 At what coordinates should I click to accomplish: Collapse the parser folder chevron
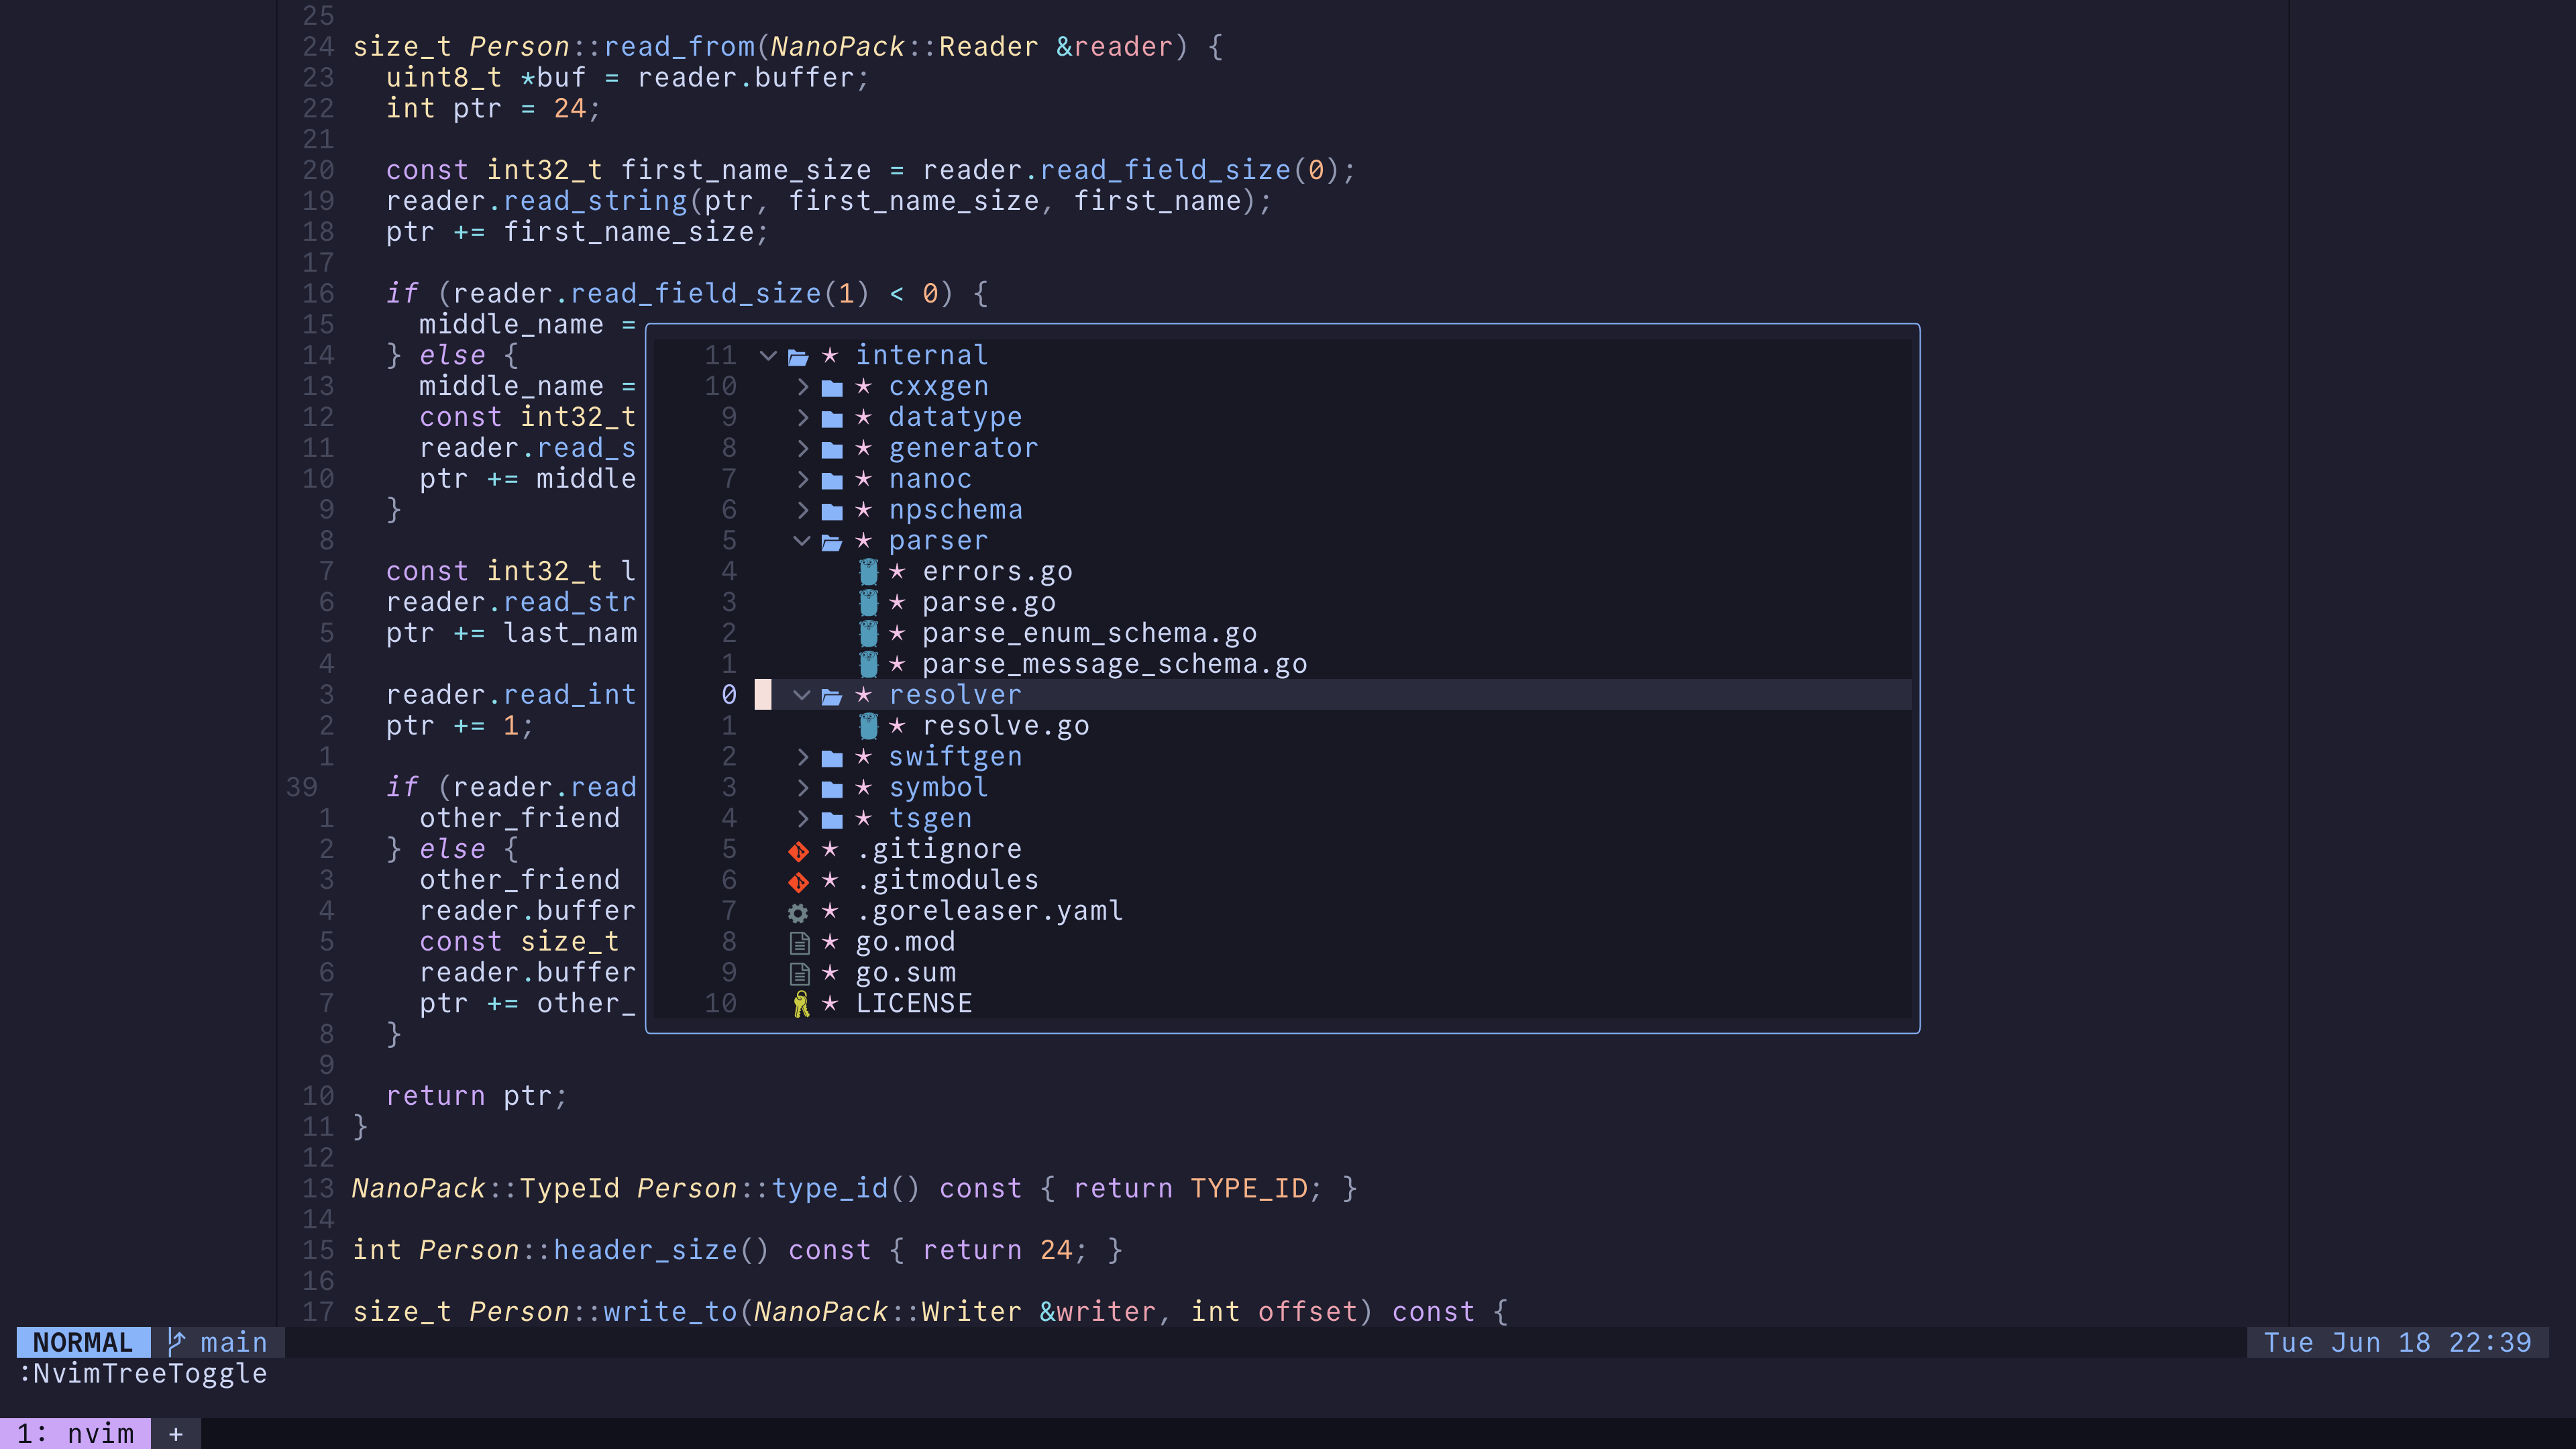coord(801,541)
